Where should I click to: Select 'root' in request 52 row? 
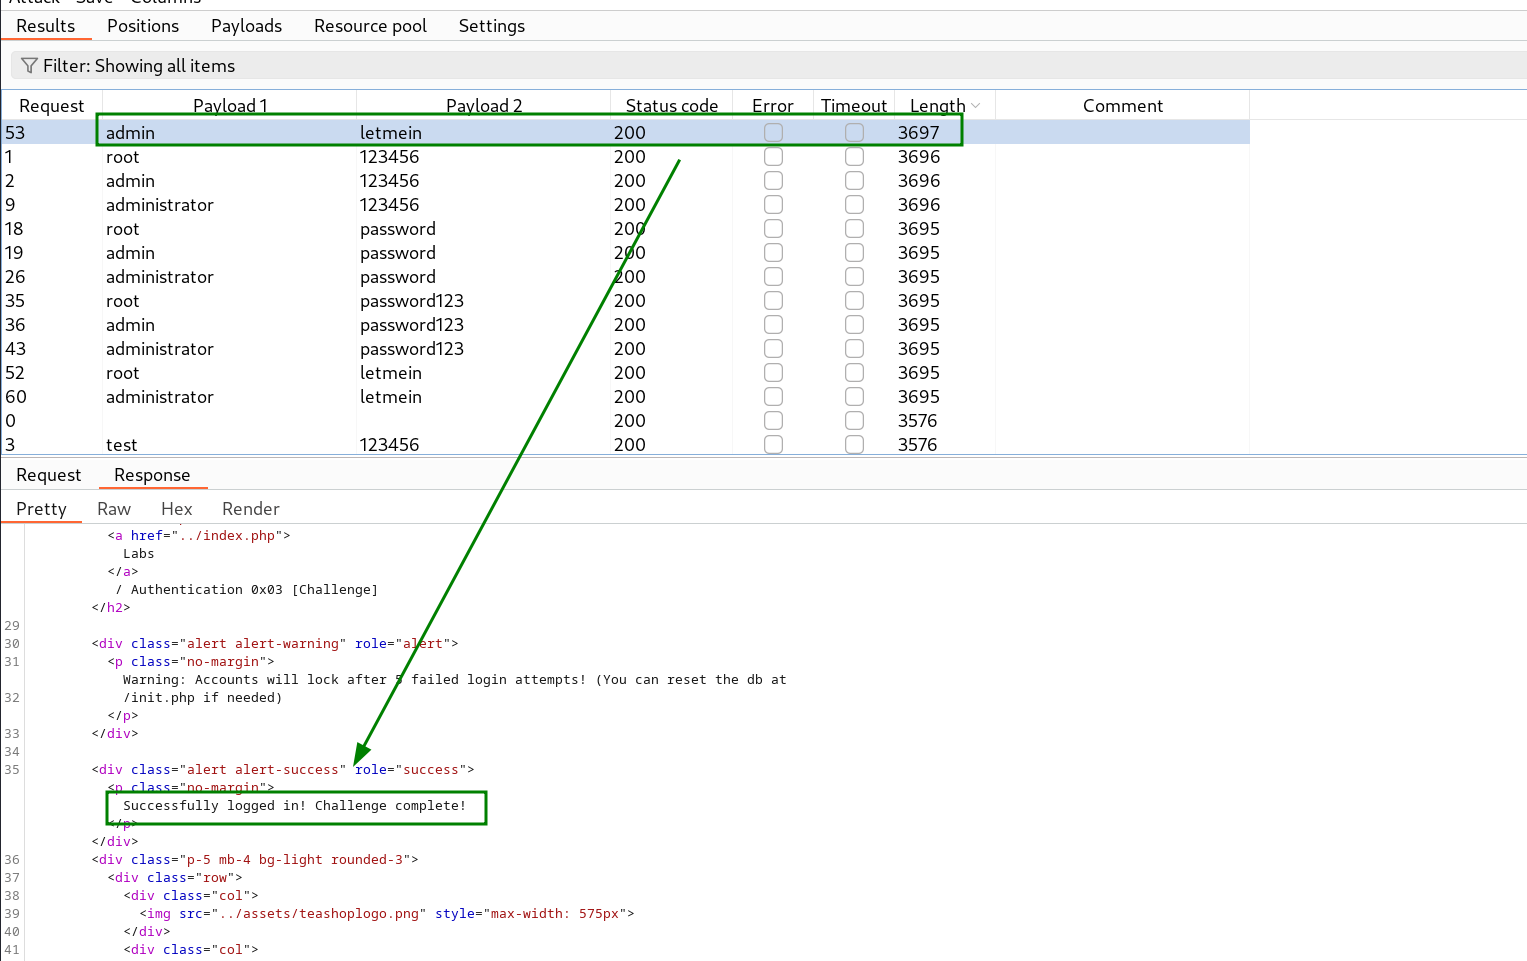click(123, 373)
